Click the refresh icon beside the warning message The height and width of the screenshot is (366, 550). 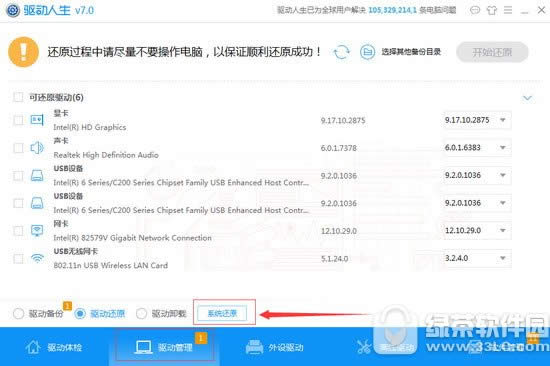coord(341,52)
